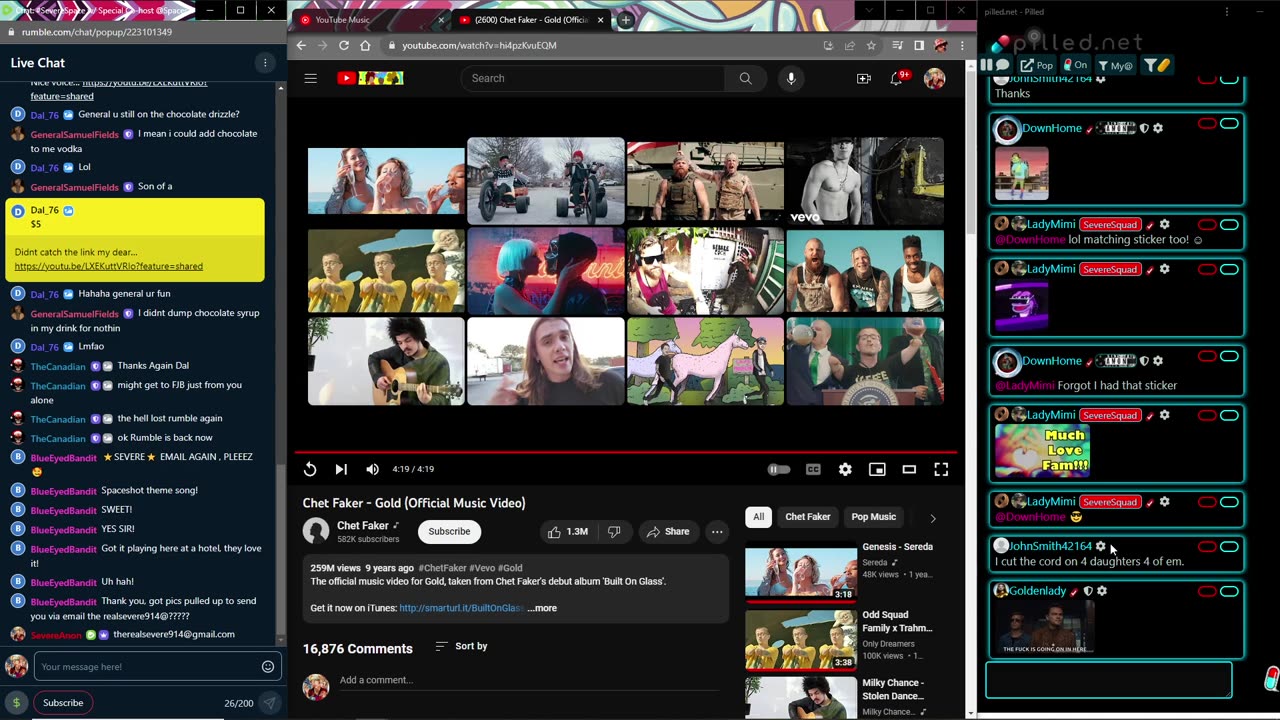Reload the YouTube page

[344, 45]
